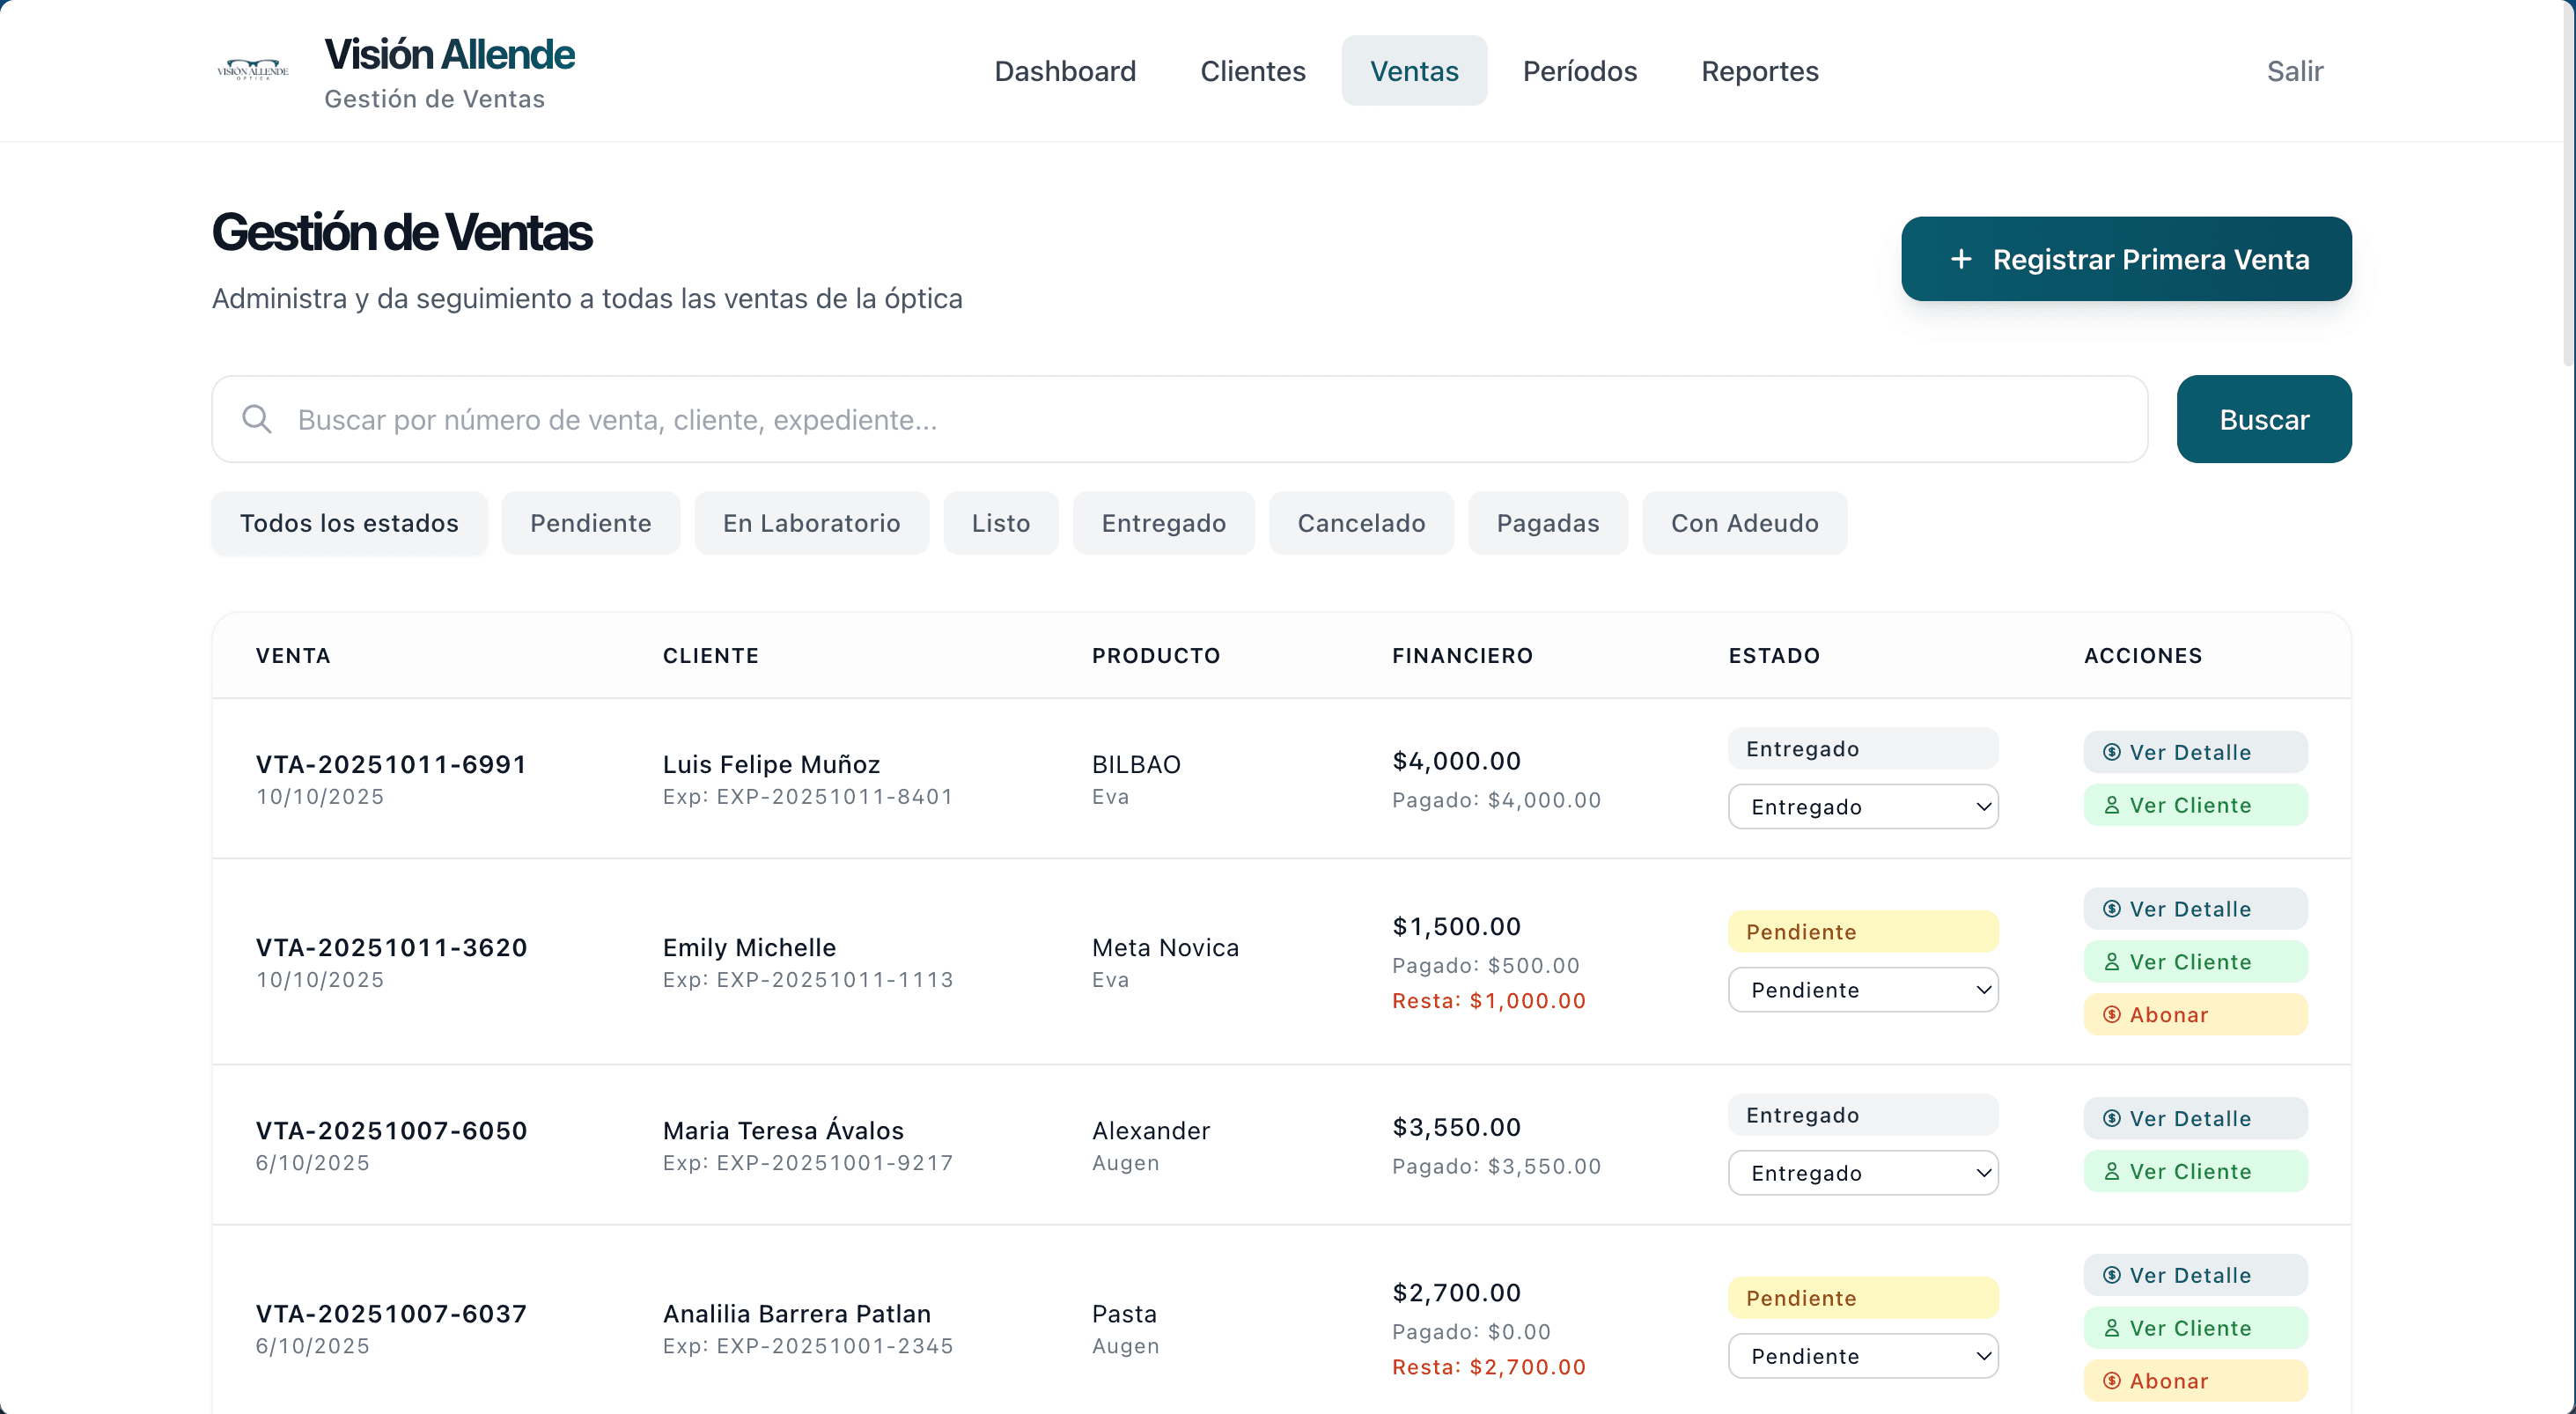Click the plus icon on Registrar Primera Venta

[1961, 259]
